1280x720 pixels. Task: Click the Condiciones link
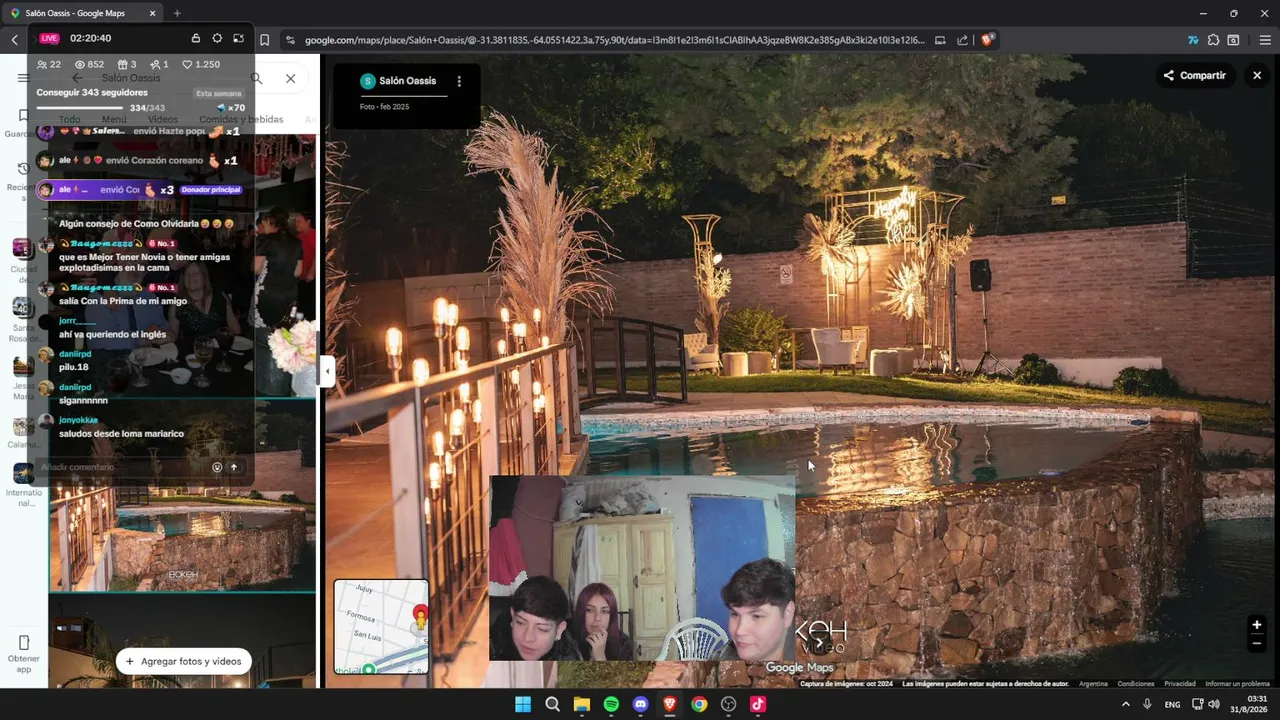pos(1136,684)
